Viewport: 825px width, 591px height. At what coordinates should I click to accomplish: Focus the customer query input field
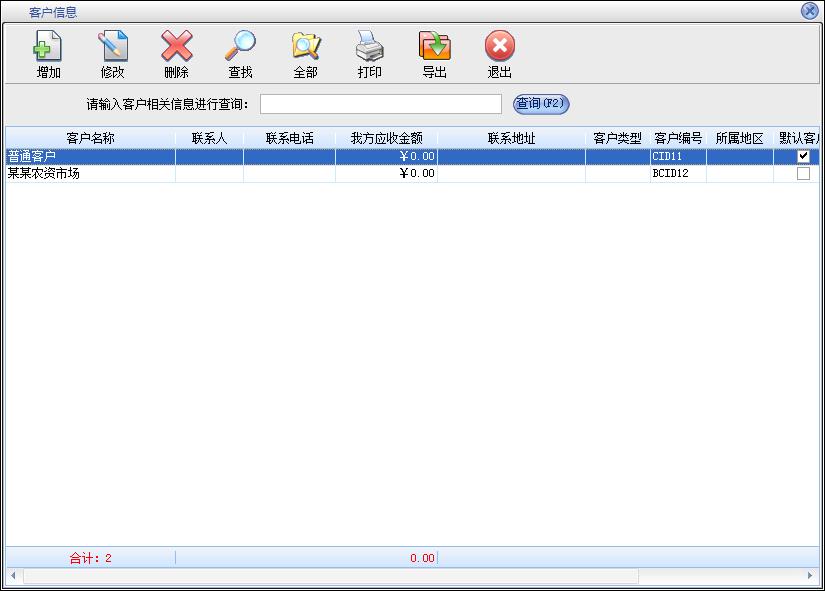coord(380,104)
